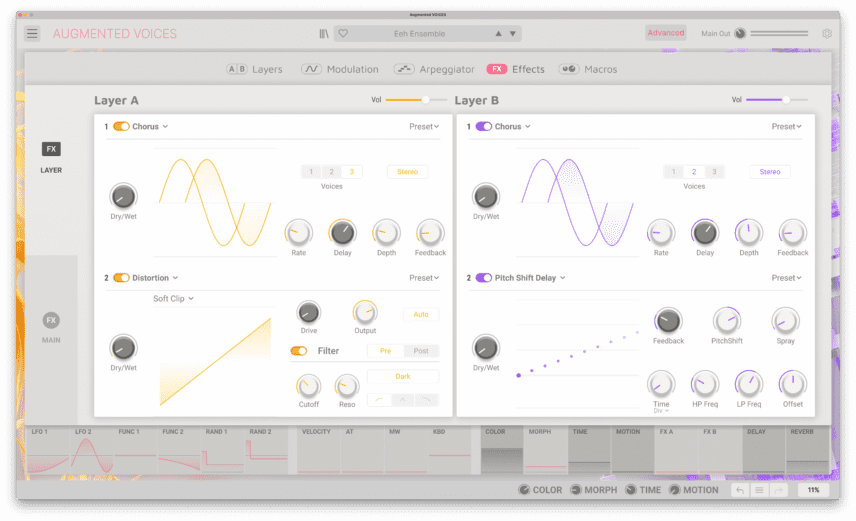Viewport: 856px width, 521px height.
Task: Click the Distortion Drive knob
Action: (x=308, y=312)
